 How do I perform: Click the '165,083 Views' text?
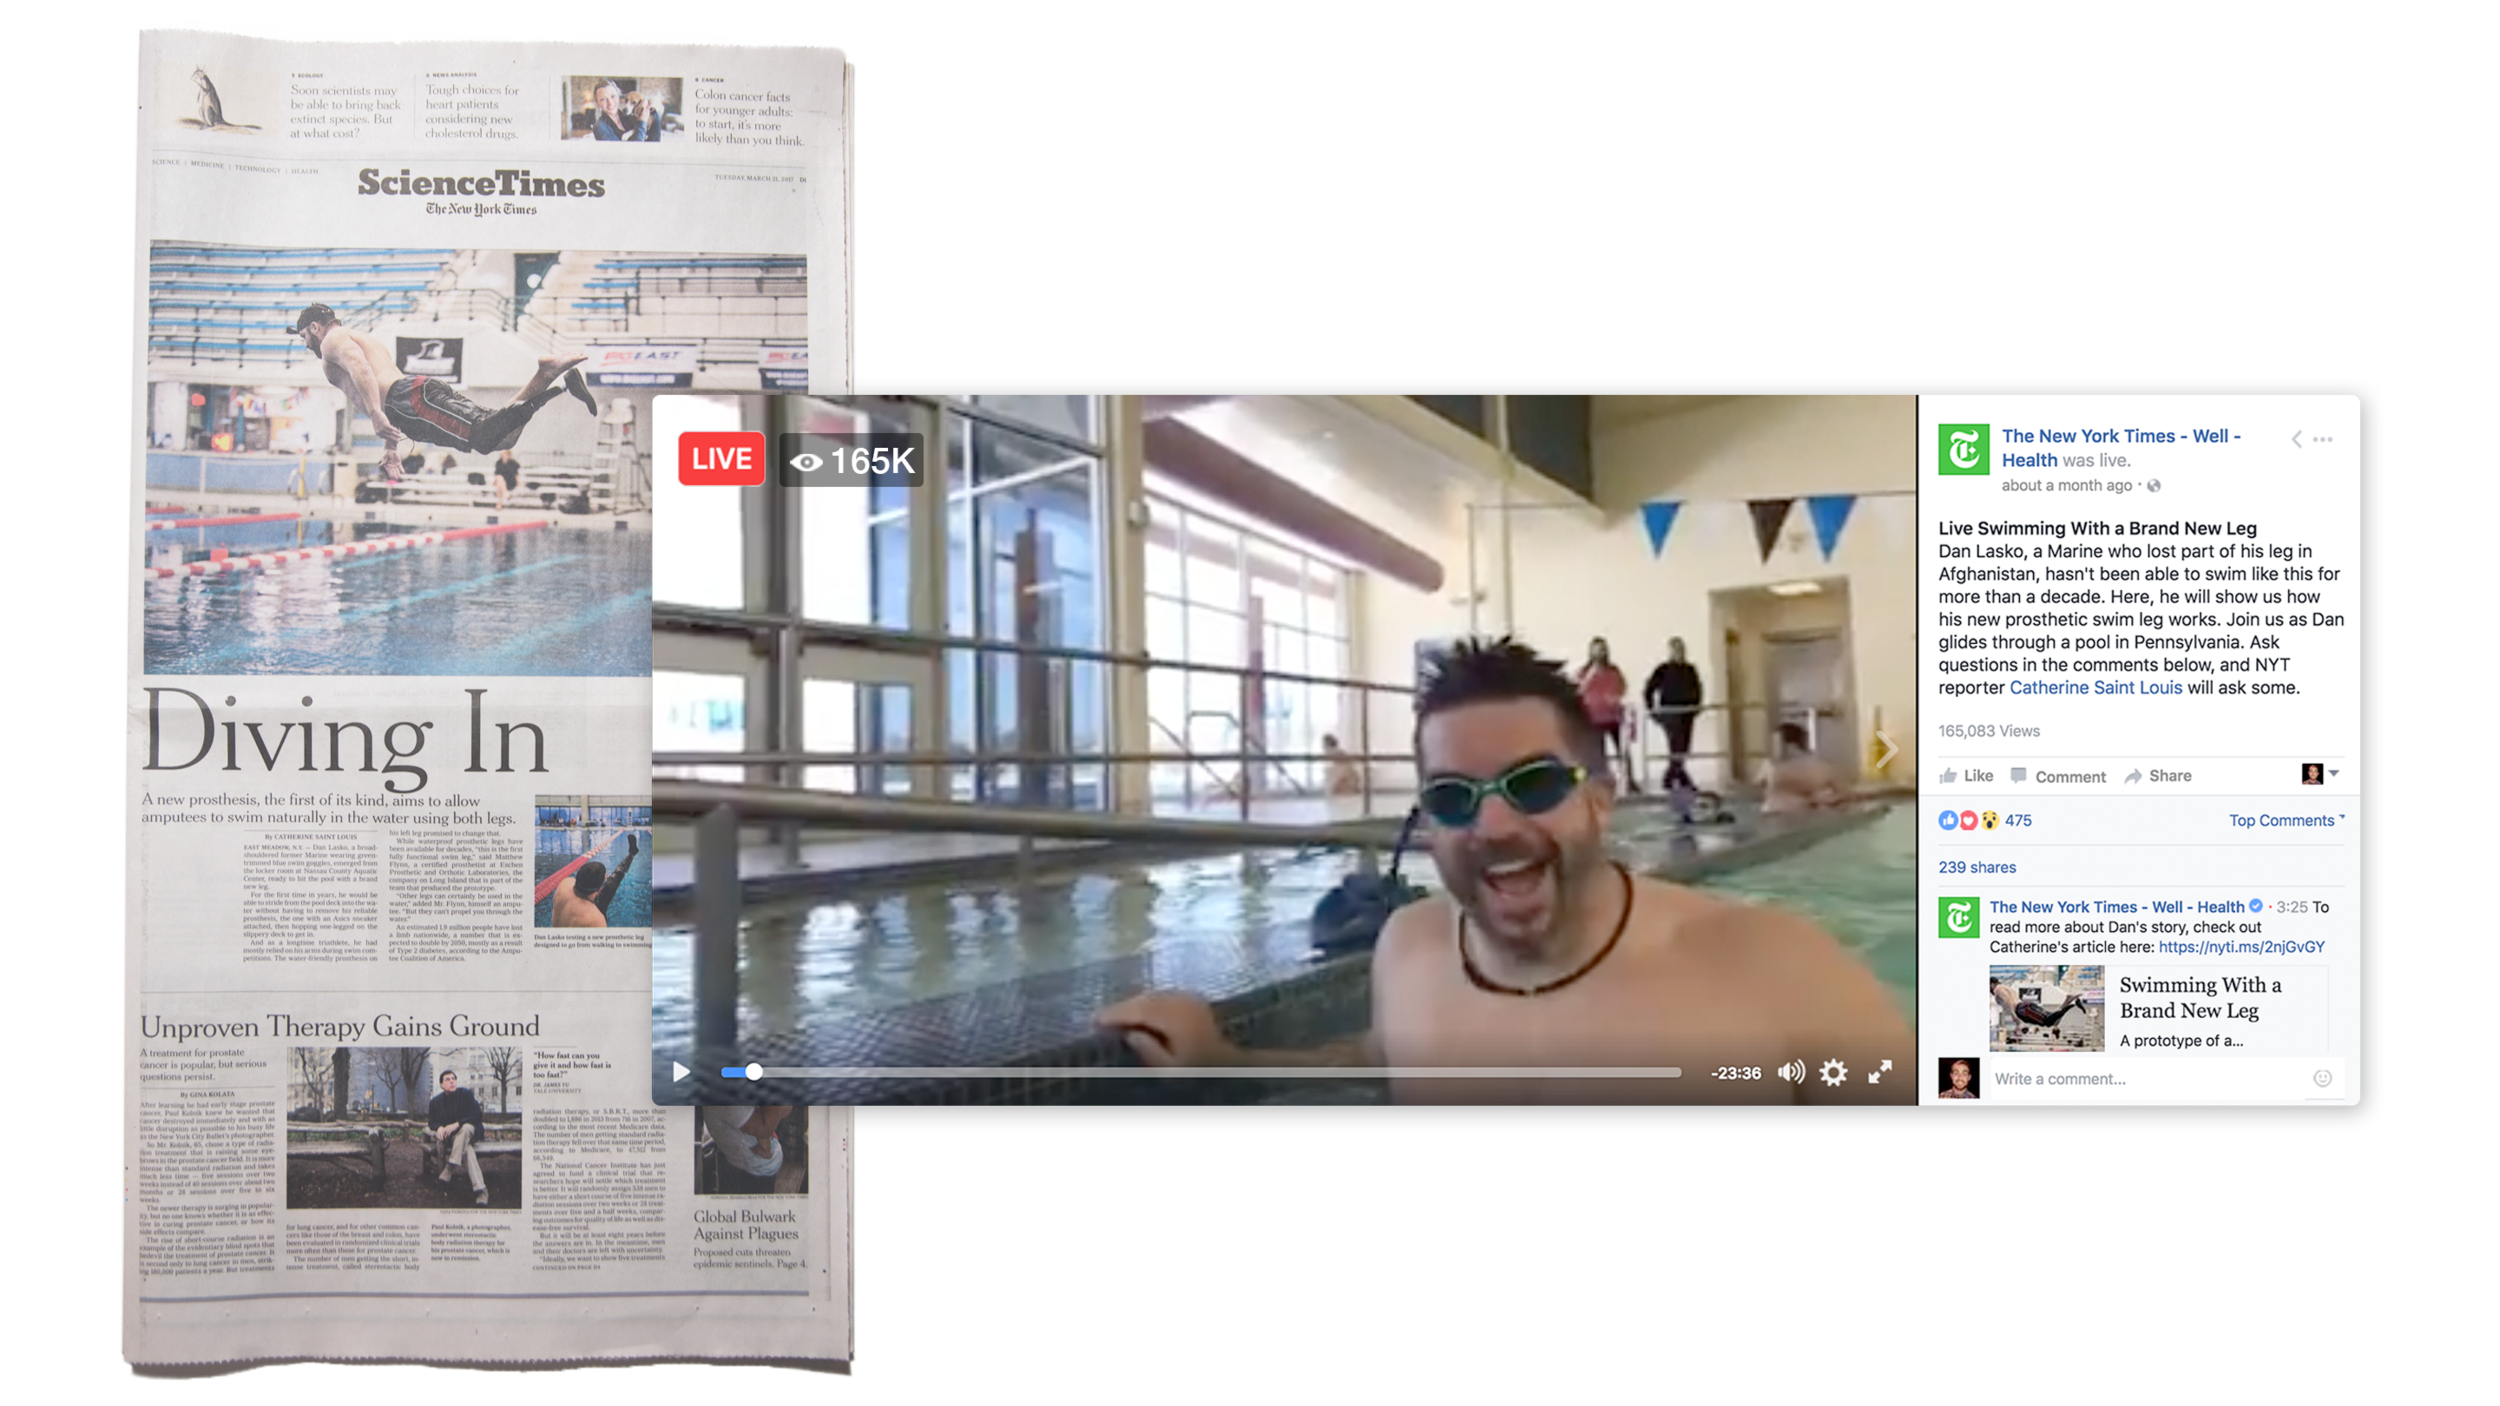[1988, 731]
